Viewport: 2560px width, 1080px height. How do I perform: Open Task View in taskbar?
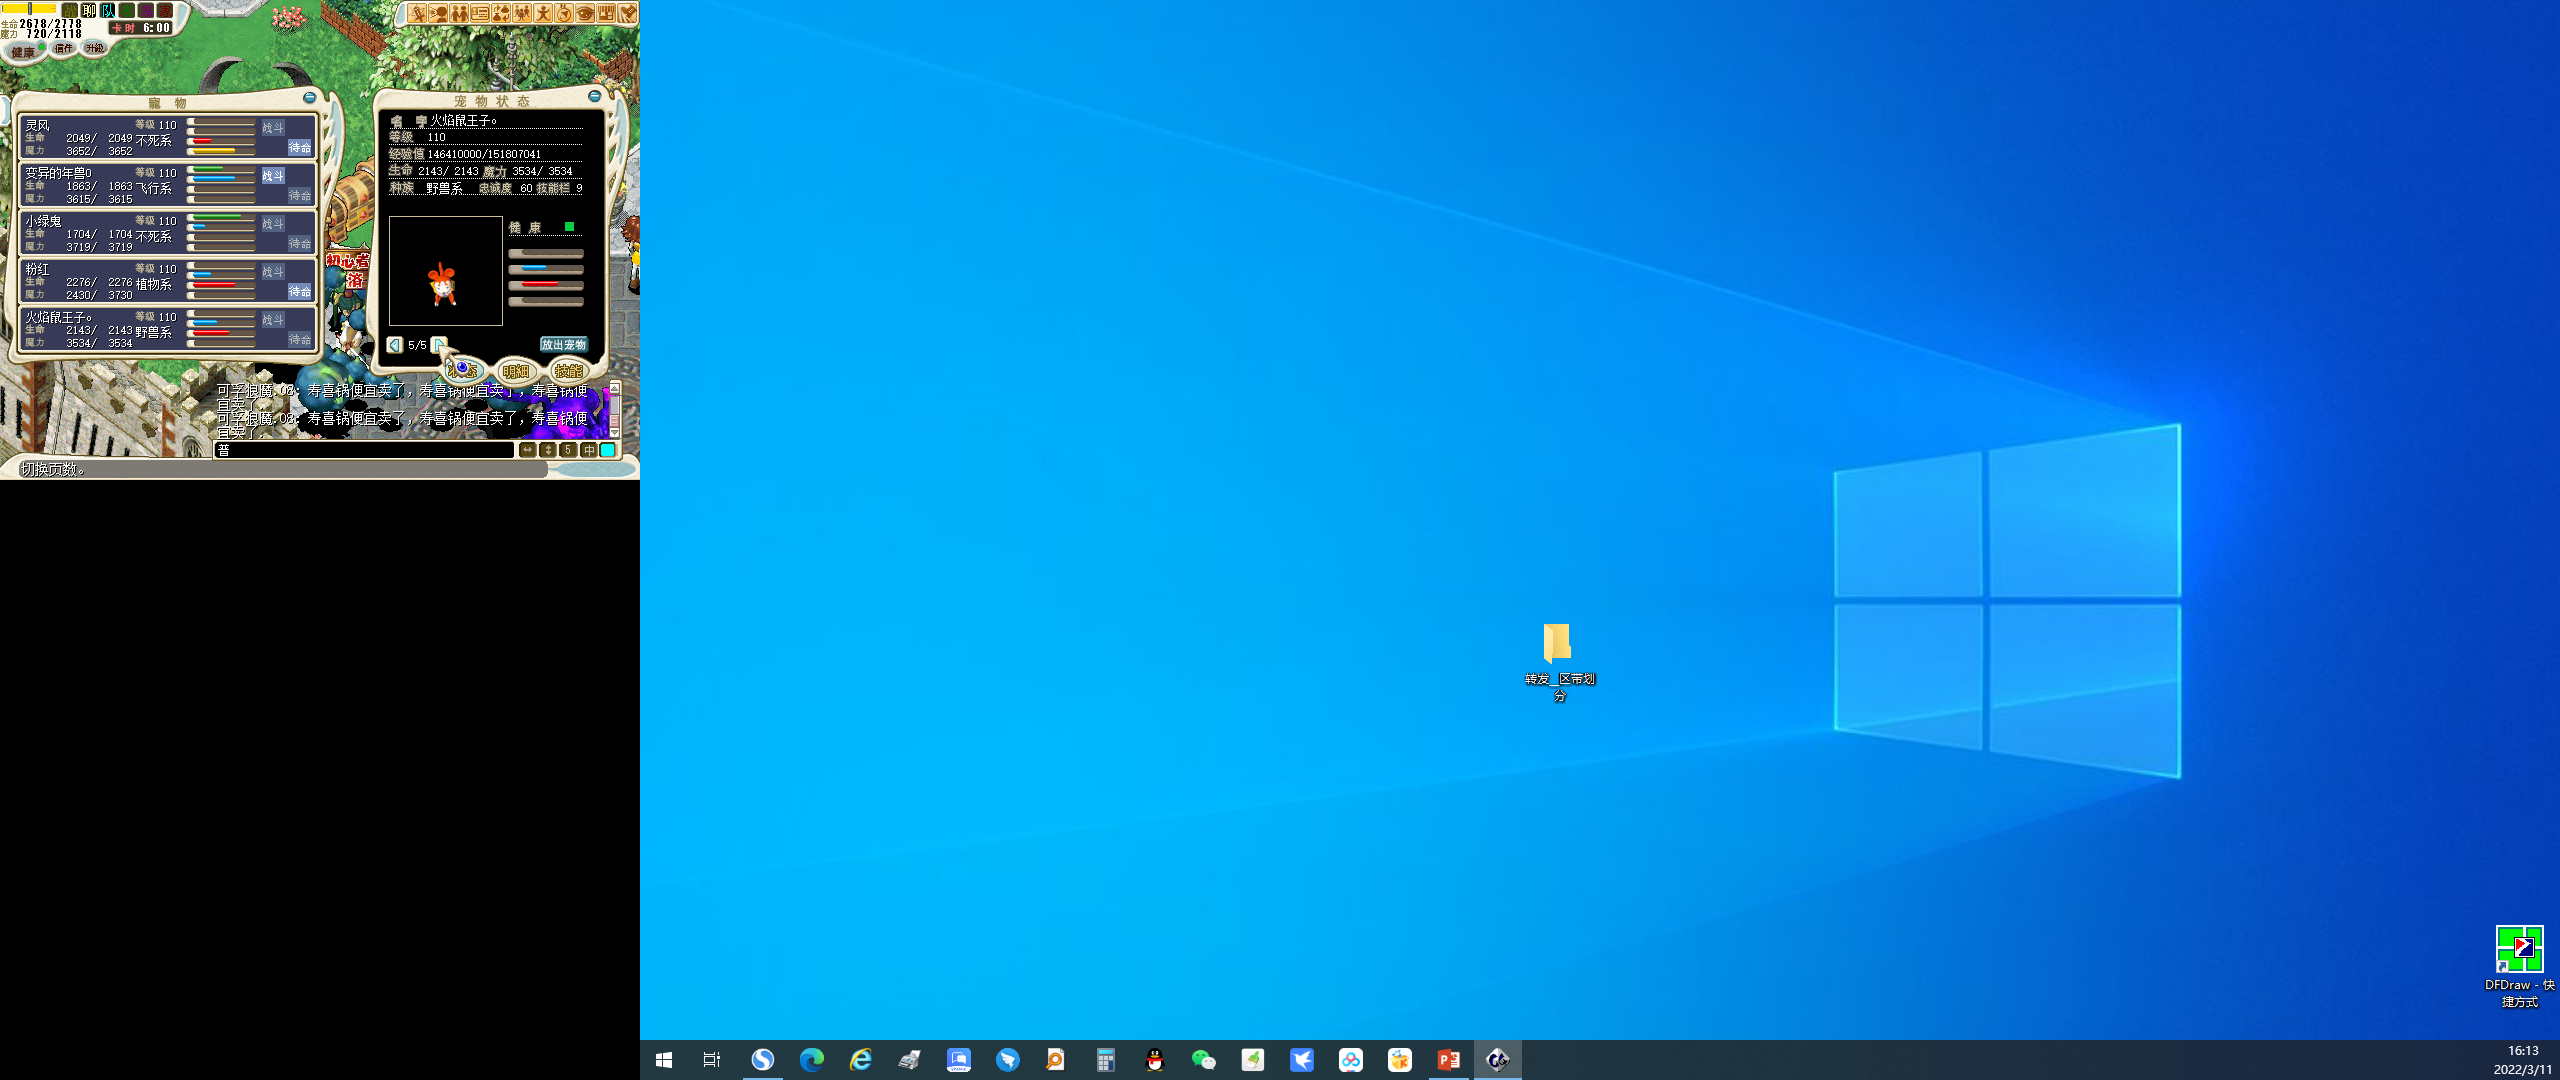click(712, 1060)
